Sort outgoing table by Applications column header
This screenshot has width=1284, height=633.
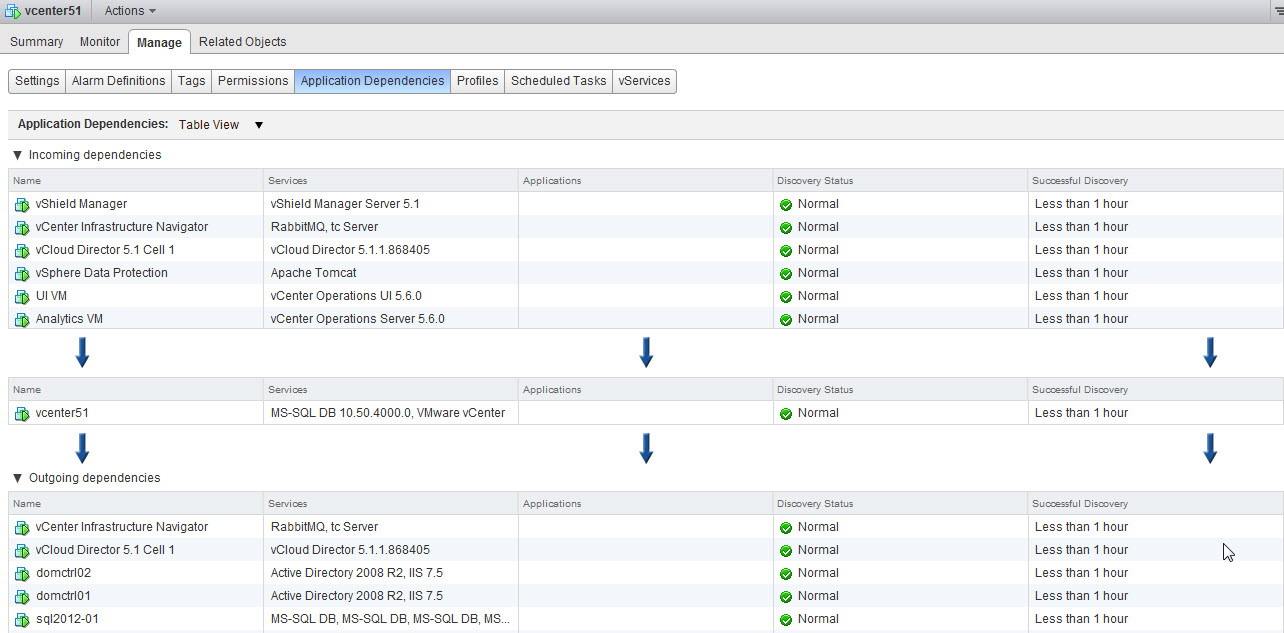pos(645,504)
